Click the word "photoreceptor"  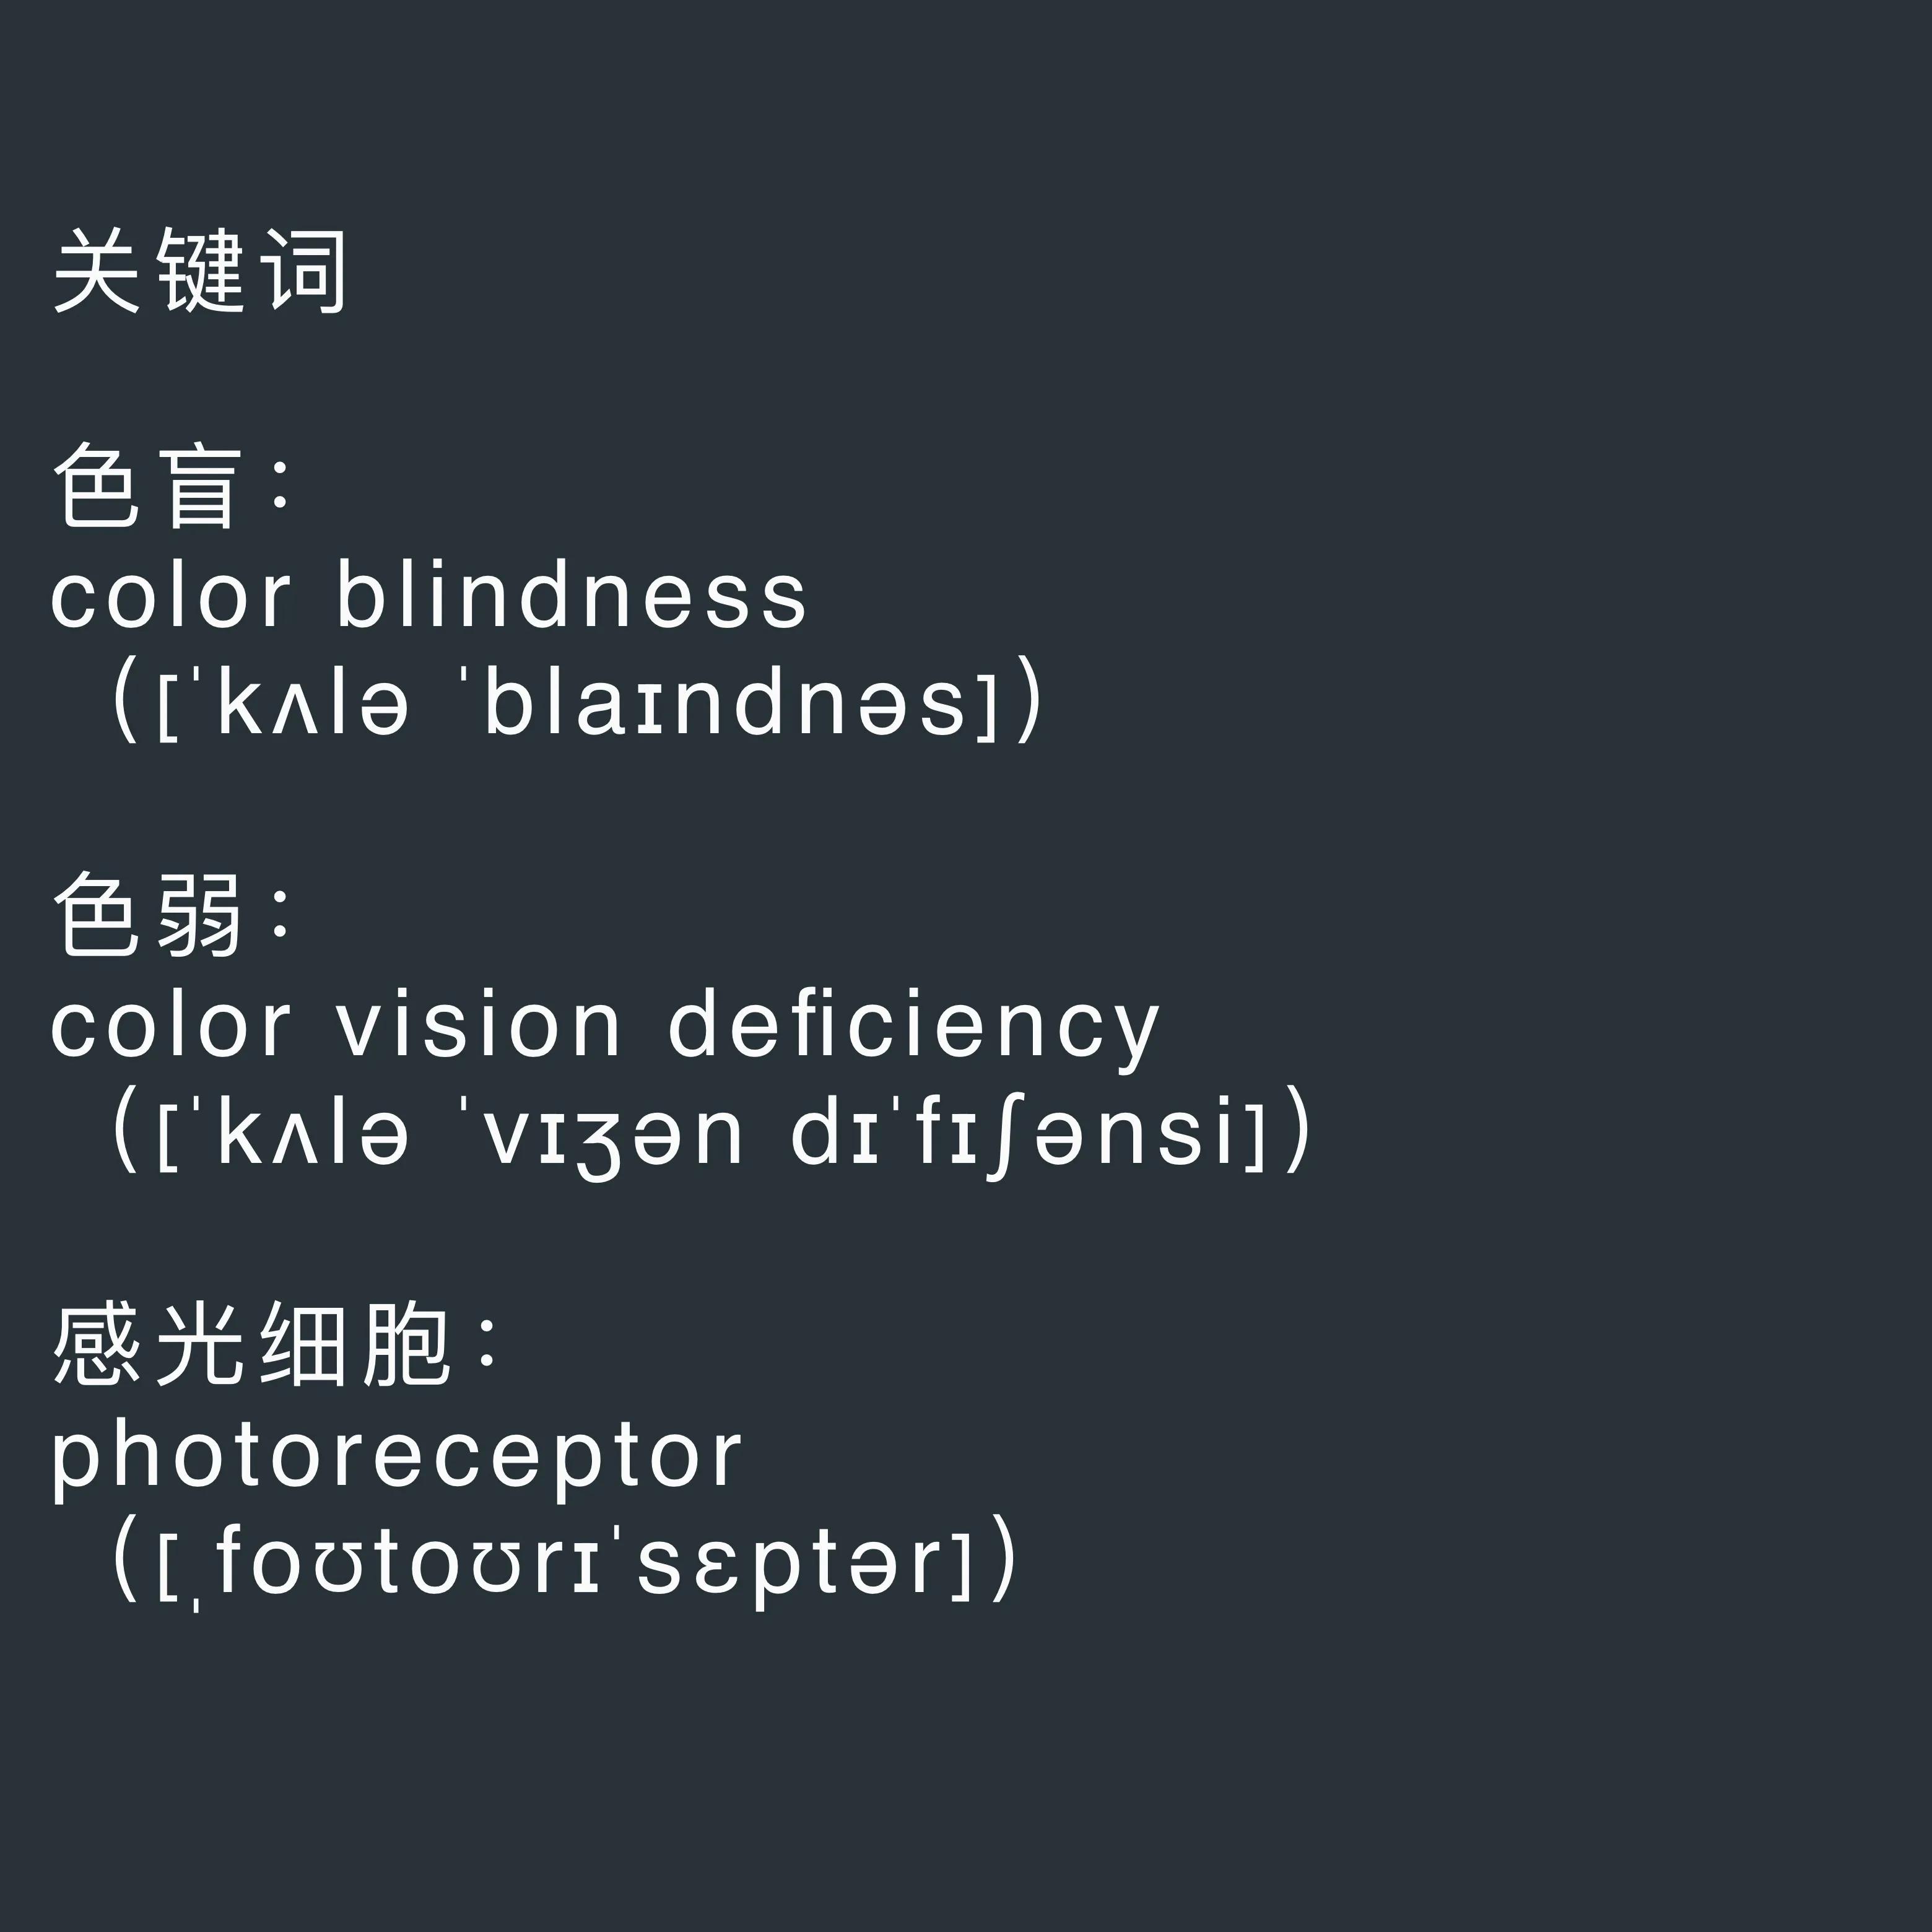coord(397,1457)
